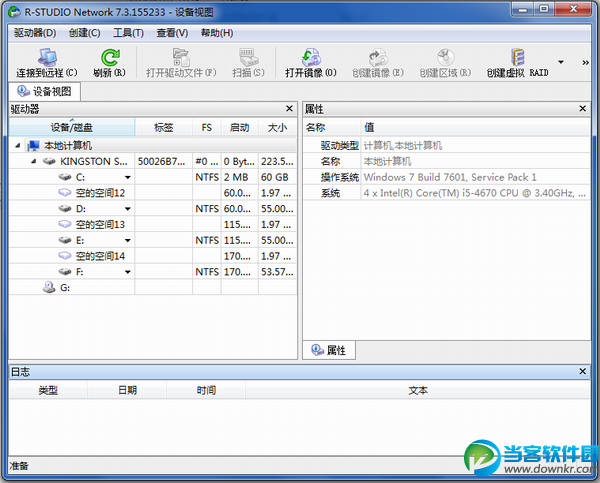The height and width of the screenshot is (483, 600).
Task: Open dropdown arrow for E: partition
Action: coord(127,240)
